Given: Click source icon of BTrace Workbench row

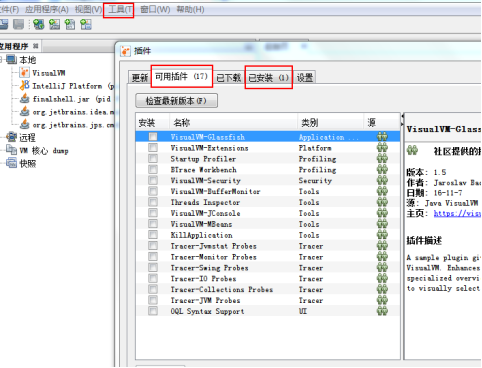Looking at the screenshot, I should pyautogui.click(x=382, y=170).
